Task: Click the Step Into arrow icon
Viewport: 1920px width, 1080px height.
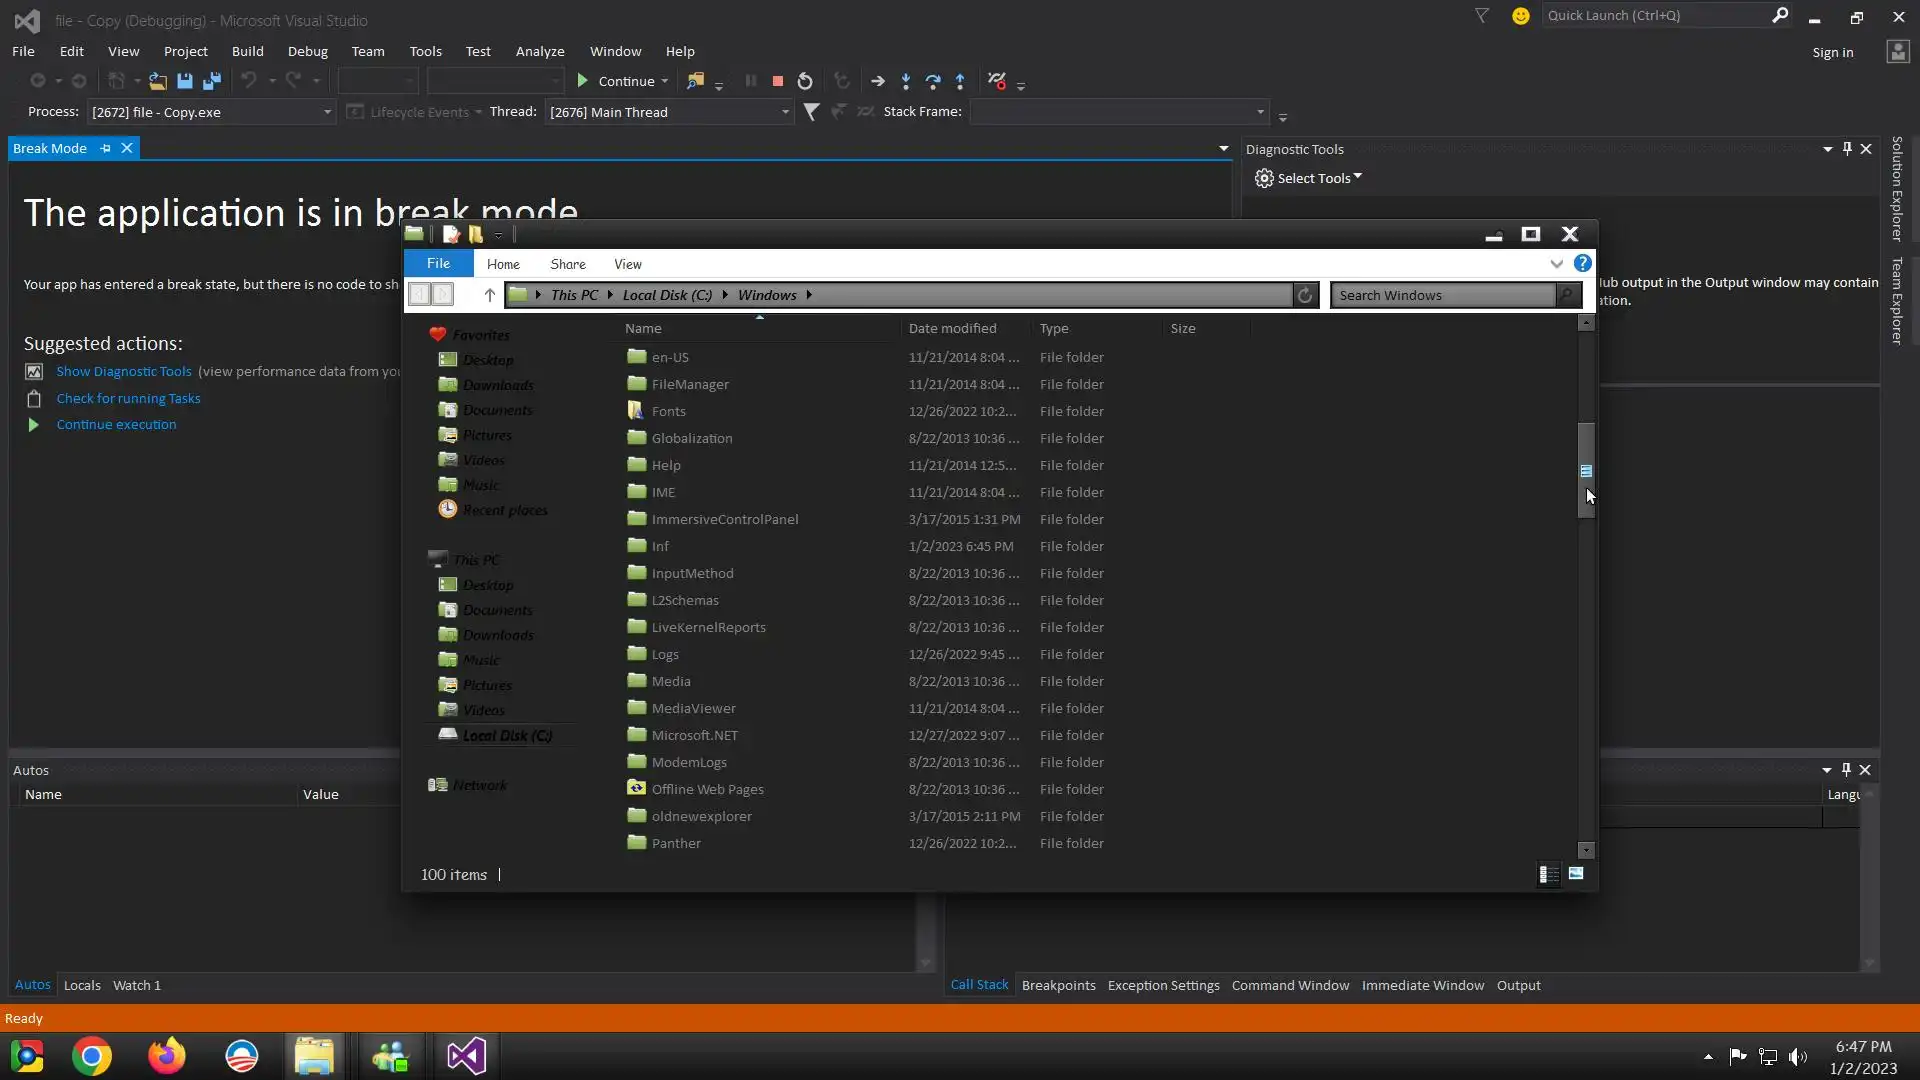Action: (906, 82)
